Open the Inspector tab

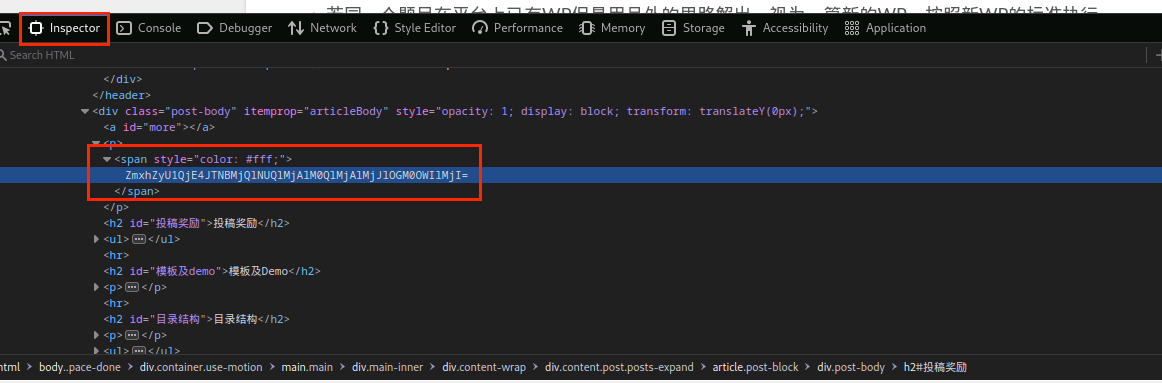pyautogui.click(x=64, y=28)
